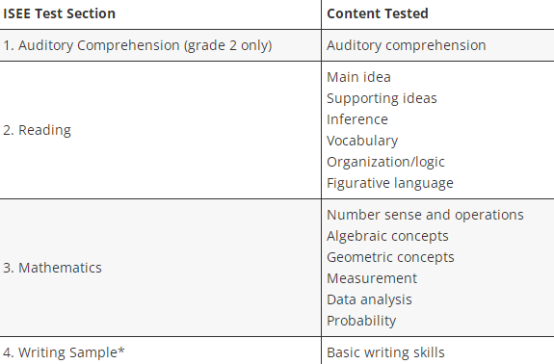Click the Algebraic concepts entry
554x364 pixels.
click(388, 236)
